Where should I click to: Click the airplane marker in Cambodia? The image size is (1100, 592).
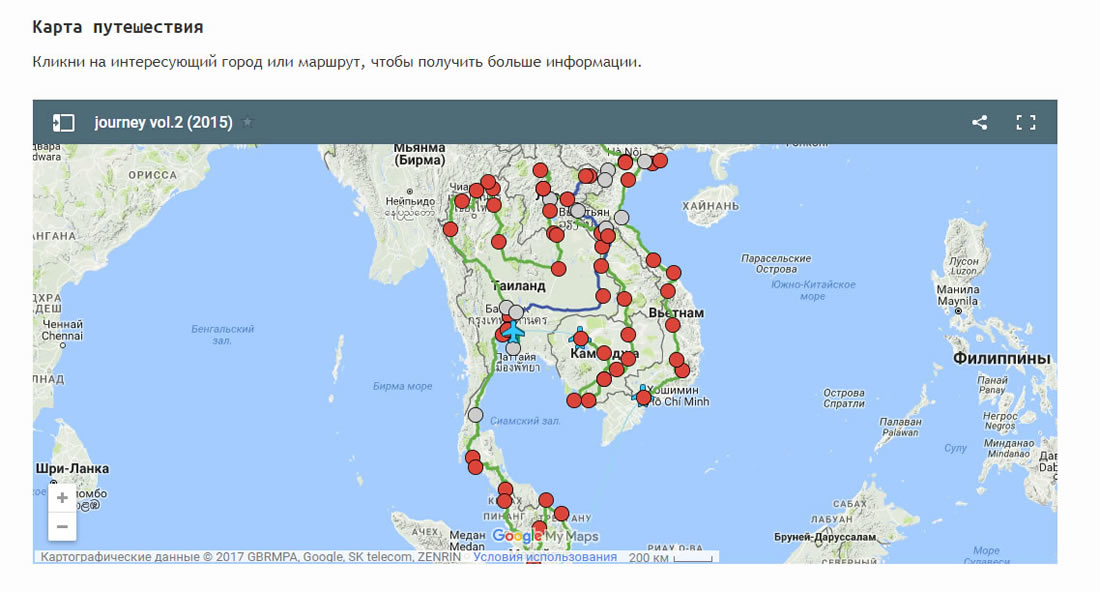coord(579,337)
